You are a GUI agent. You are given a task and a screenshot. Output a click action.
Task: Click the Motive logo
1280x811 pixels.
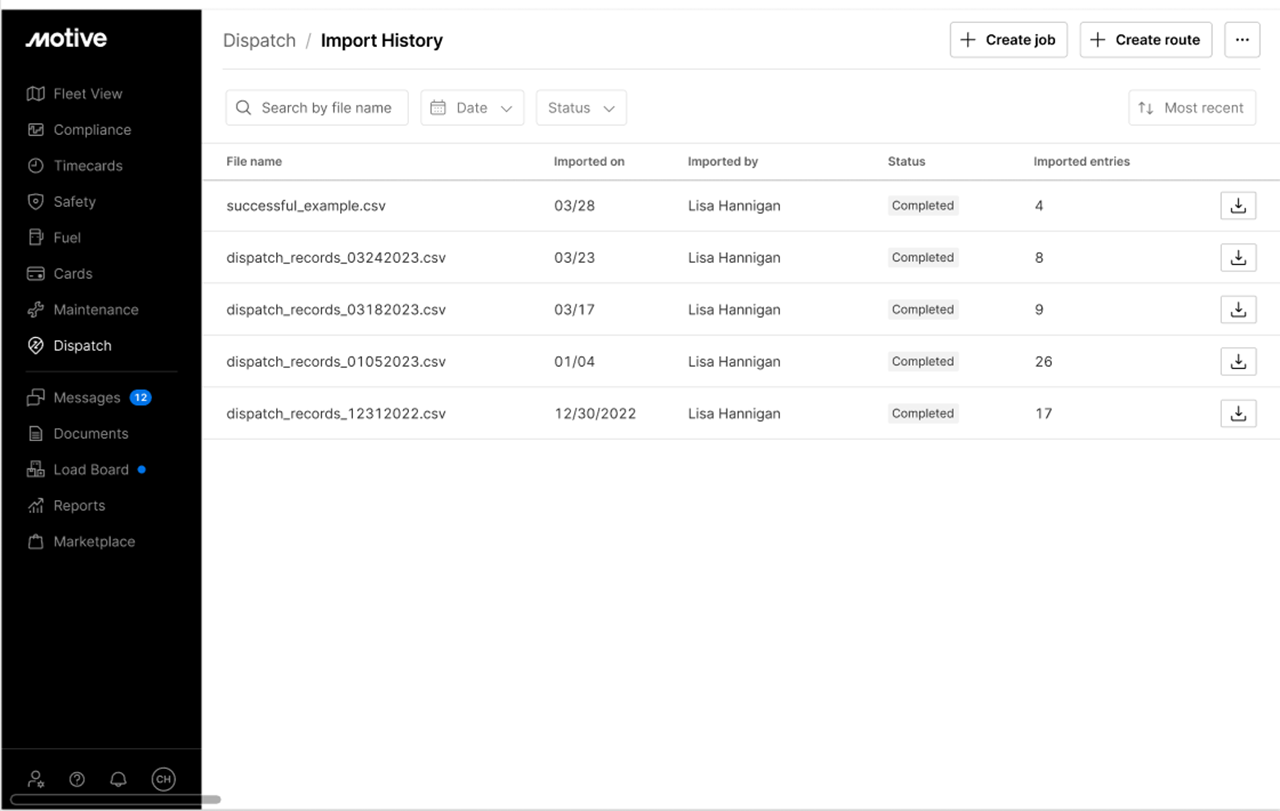point(66,39)
